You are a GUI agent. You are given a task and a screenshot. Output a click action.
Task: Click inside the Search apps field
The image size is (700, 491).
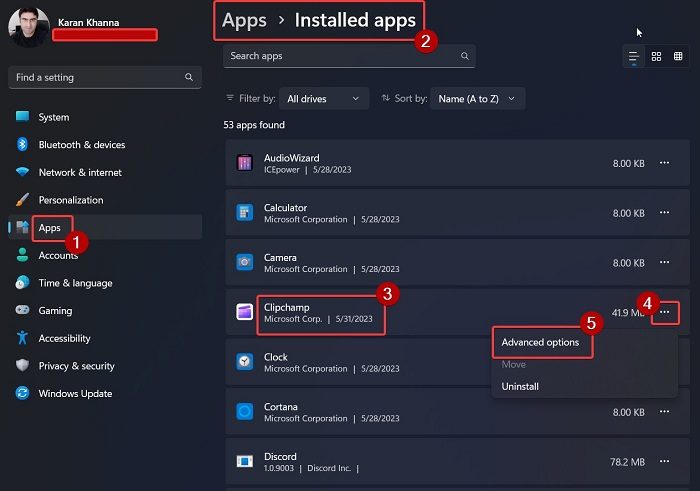(x=349, y=56)
